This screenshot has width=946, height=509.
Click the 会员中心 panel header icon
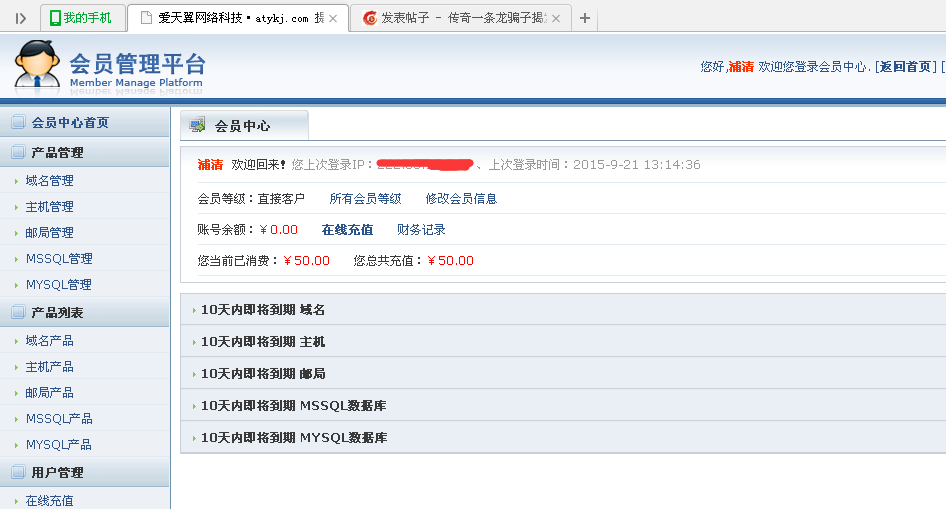197,126
